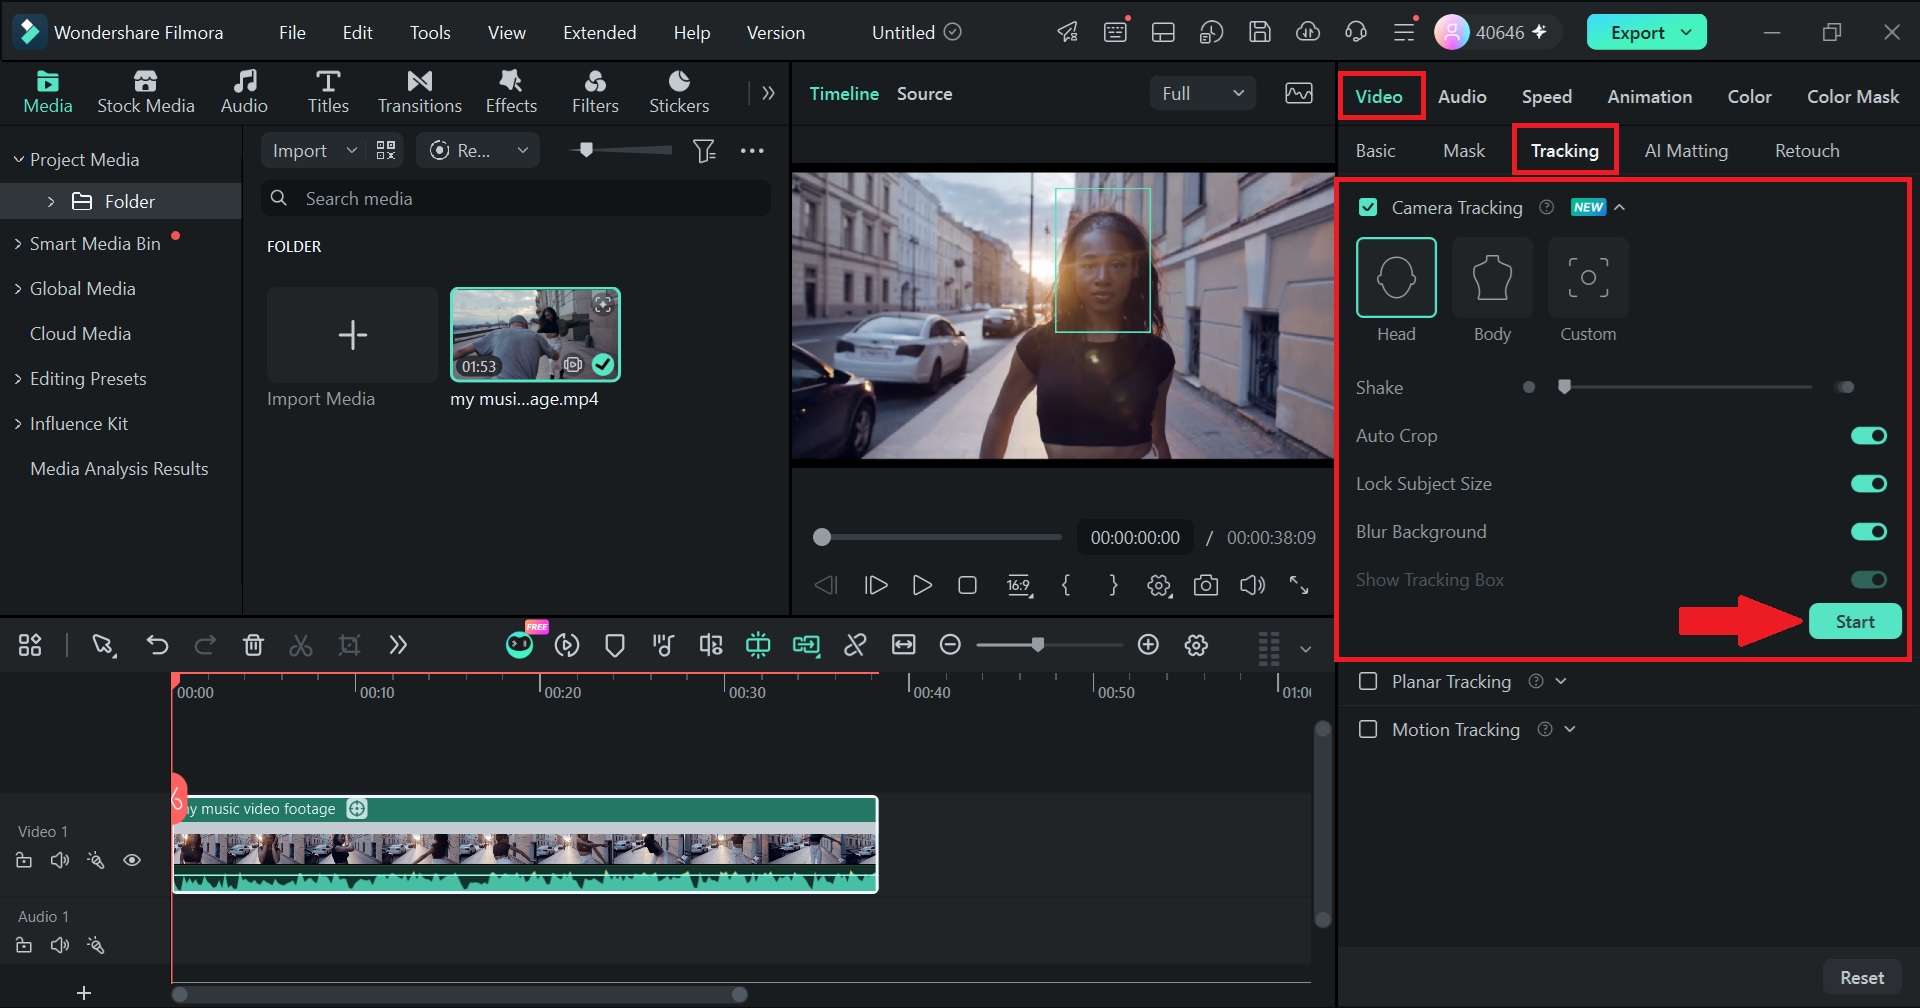Zoom in timeline with plus icon
This screenshot has width=1920, height=1008.
point(1148,645)
